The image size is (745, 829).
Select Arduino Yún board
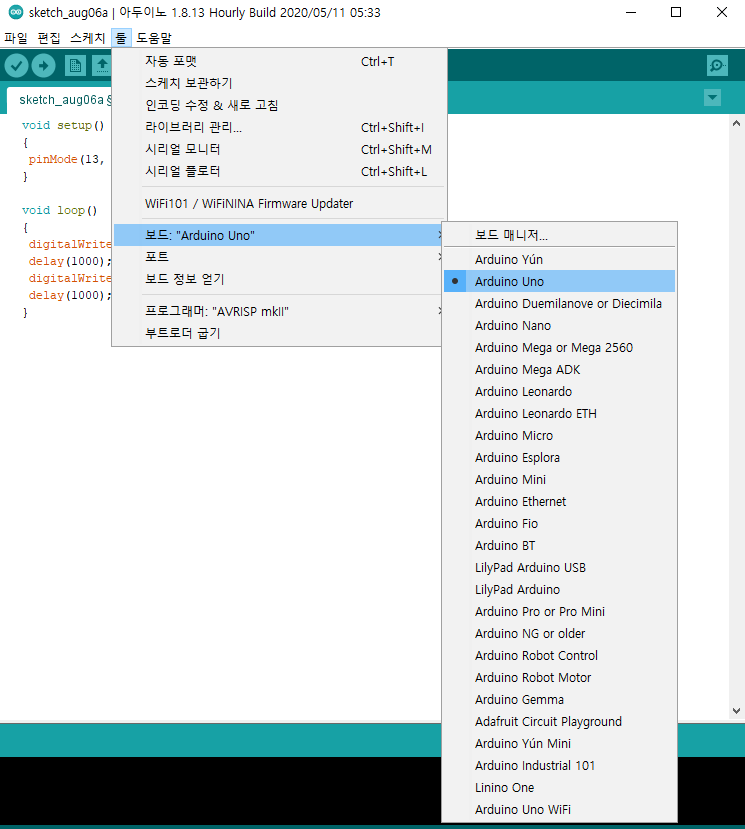coord(559,260)
